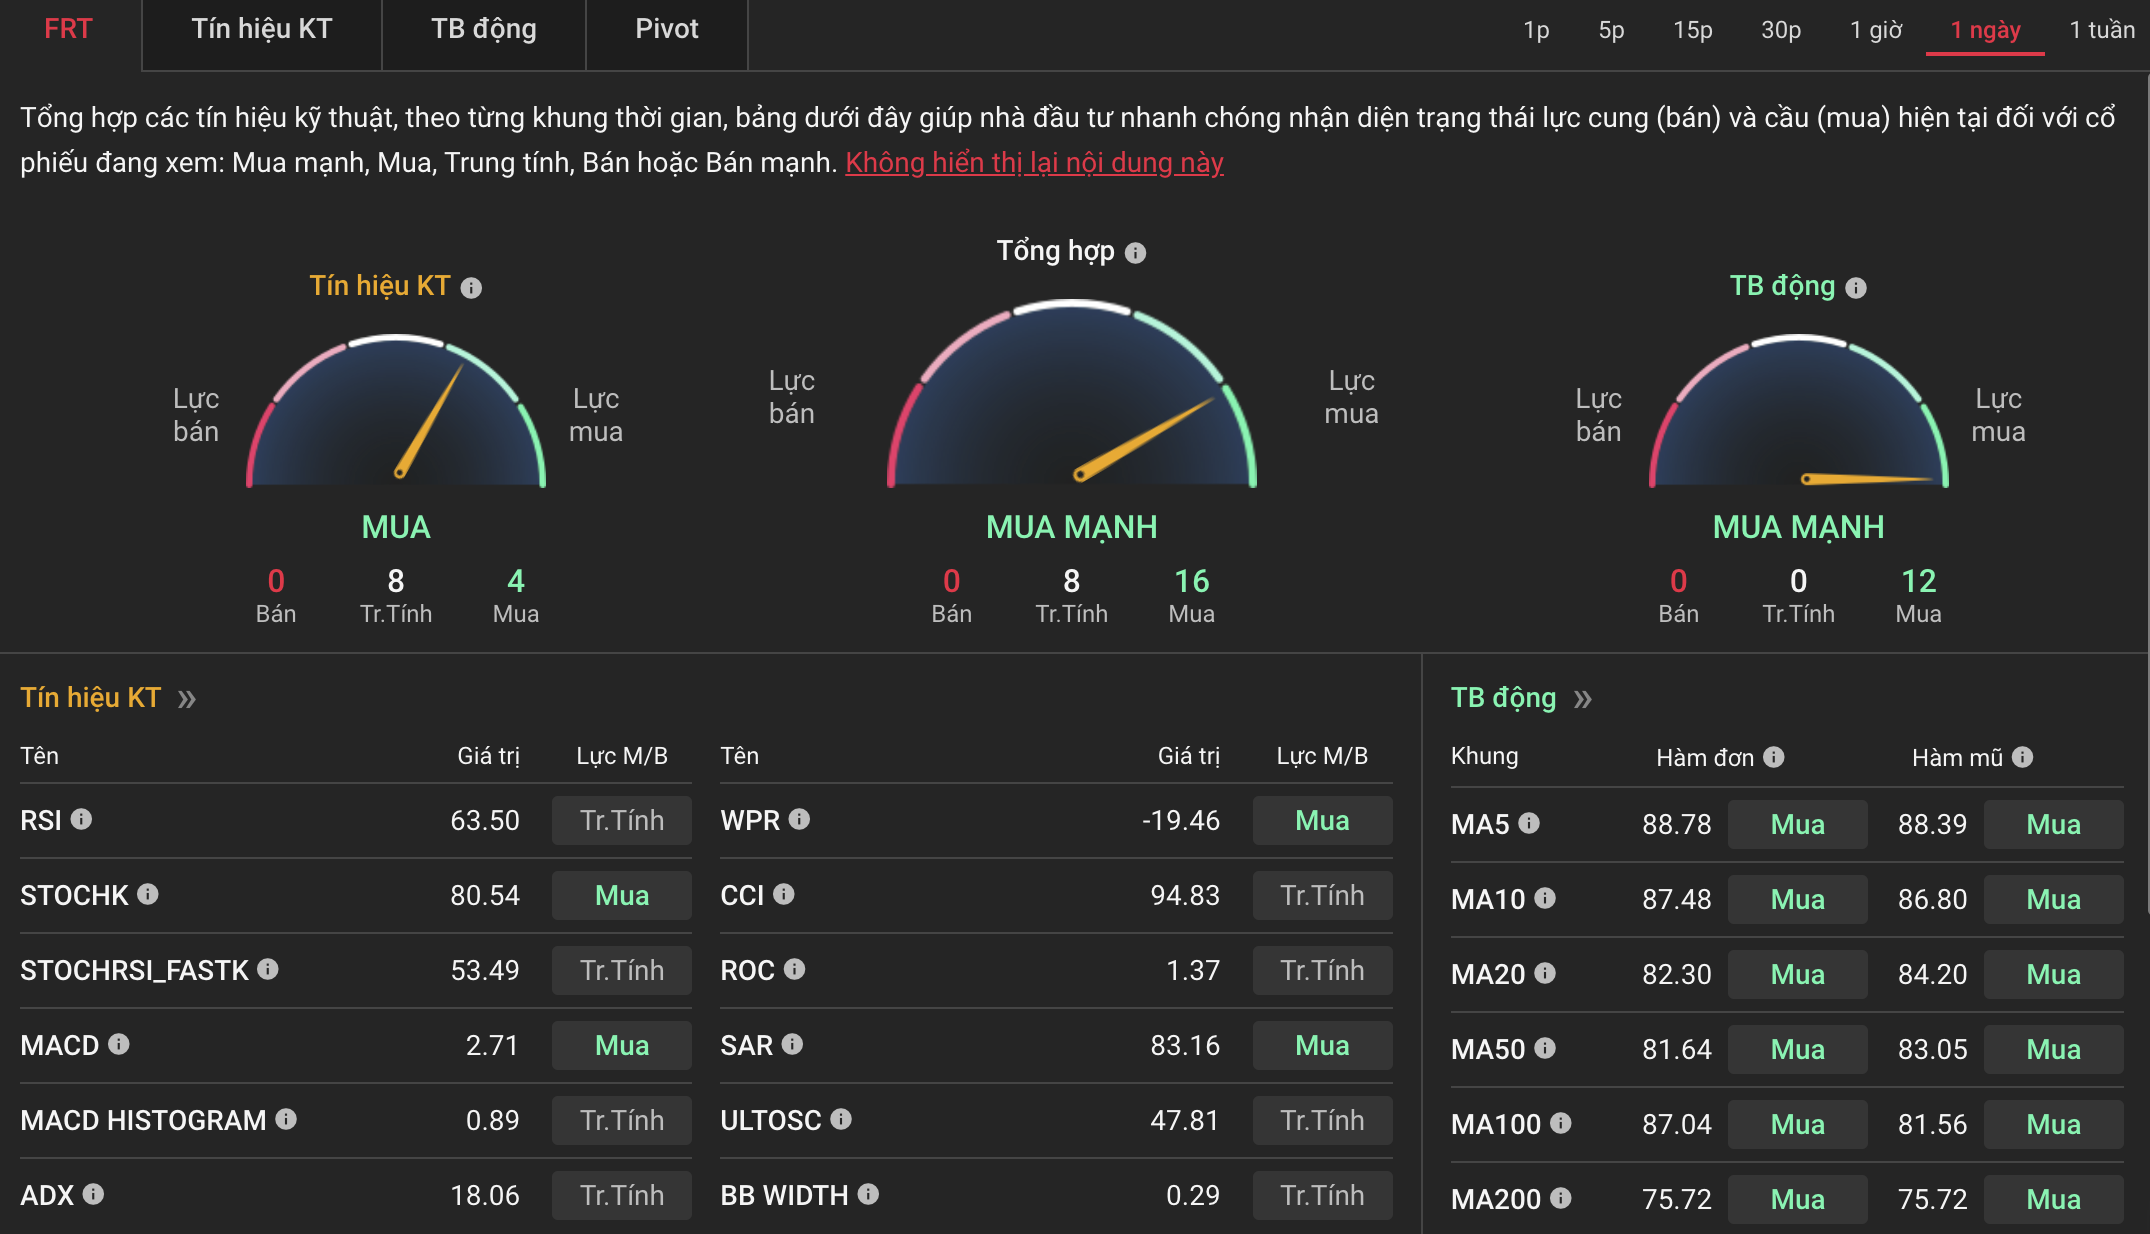Click Tr.Tính badge in CCI row
Screen dimensions: 2150x1234
pos(1322,896)
